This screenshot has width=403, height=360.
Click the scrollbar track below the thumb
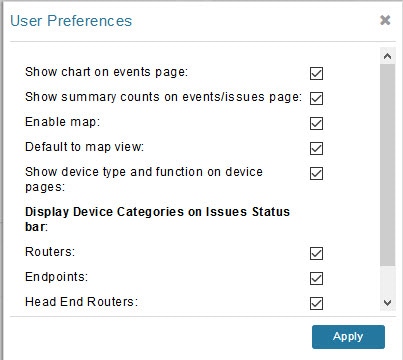pyautogui.click(x=387, y=281)
